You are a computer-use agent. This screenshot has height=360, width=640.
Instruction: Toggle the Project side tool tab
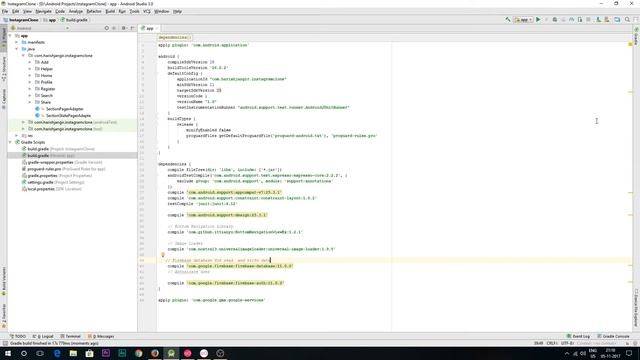(x=4, y=39)
